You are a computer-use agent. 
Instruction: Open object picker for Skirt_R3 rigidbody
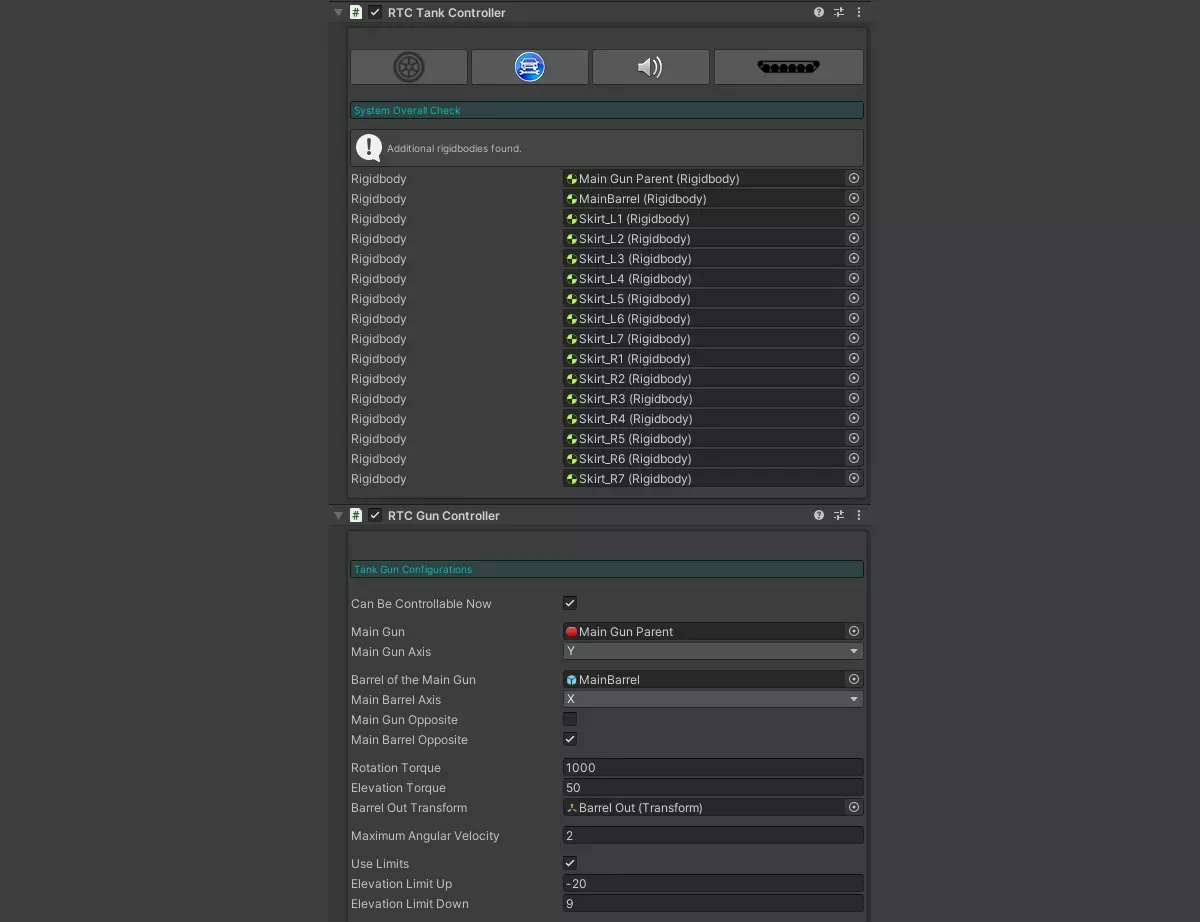click(x=854, y=398)
